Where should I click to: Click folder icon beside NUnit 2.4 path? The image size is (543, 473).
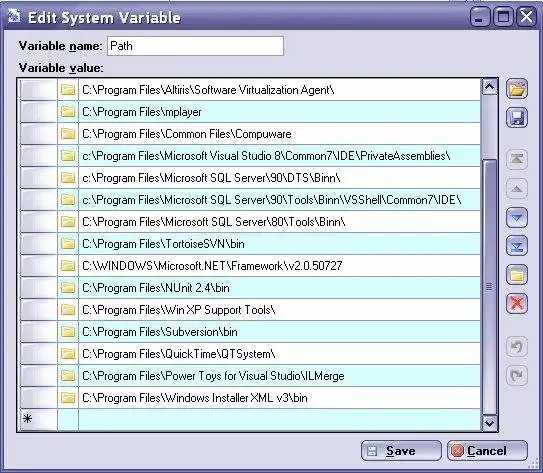[x=68, y=288]
